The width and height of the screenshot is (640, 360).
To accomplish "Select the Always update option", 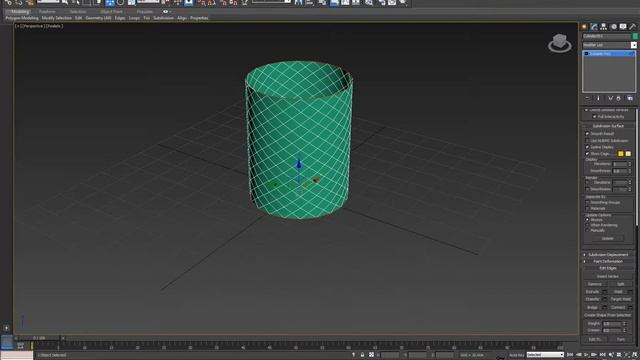I will coord(587,220).
